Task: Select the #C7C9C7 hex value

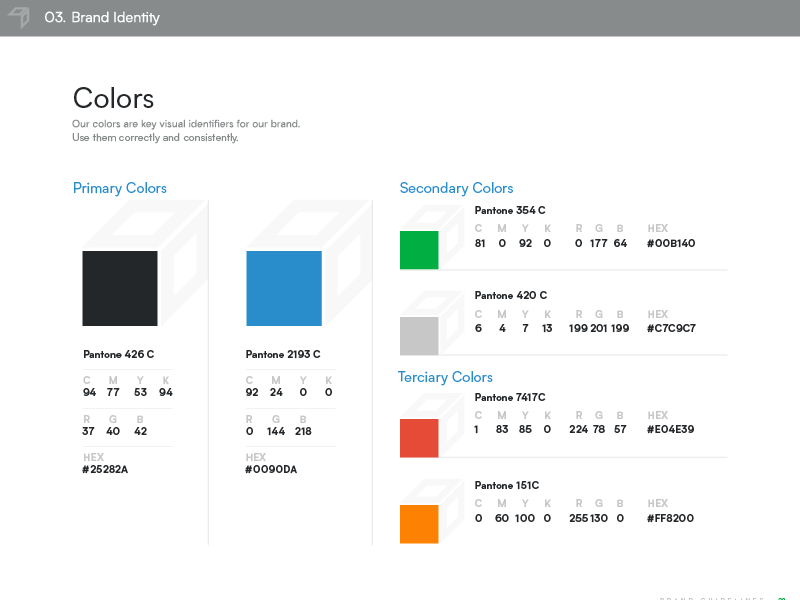Action: click(671, 328)
